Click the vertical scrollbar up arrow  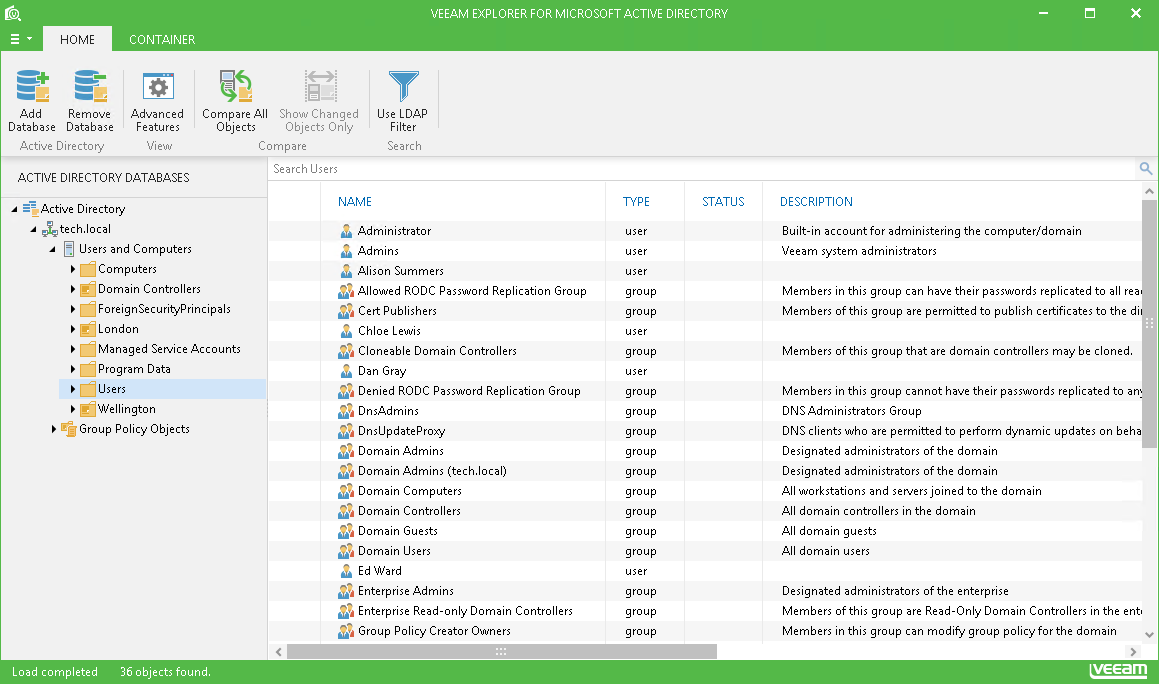(x=1149, y=191)
